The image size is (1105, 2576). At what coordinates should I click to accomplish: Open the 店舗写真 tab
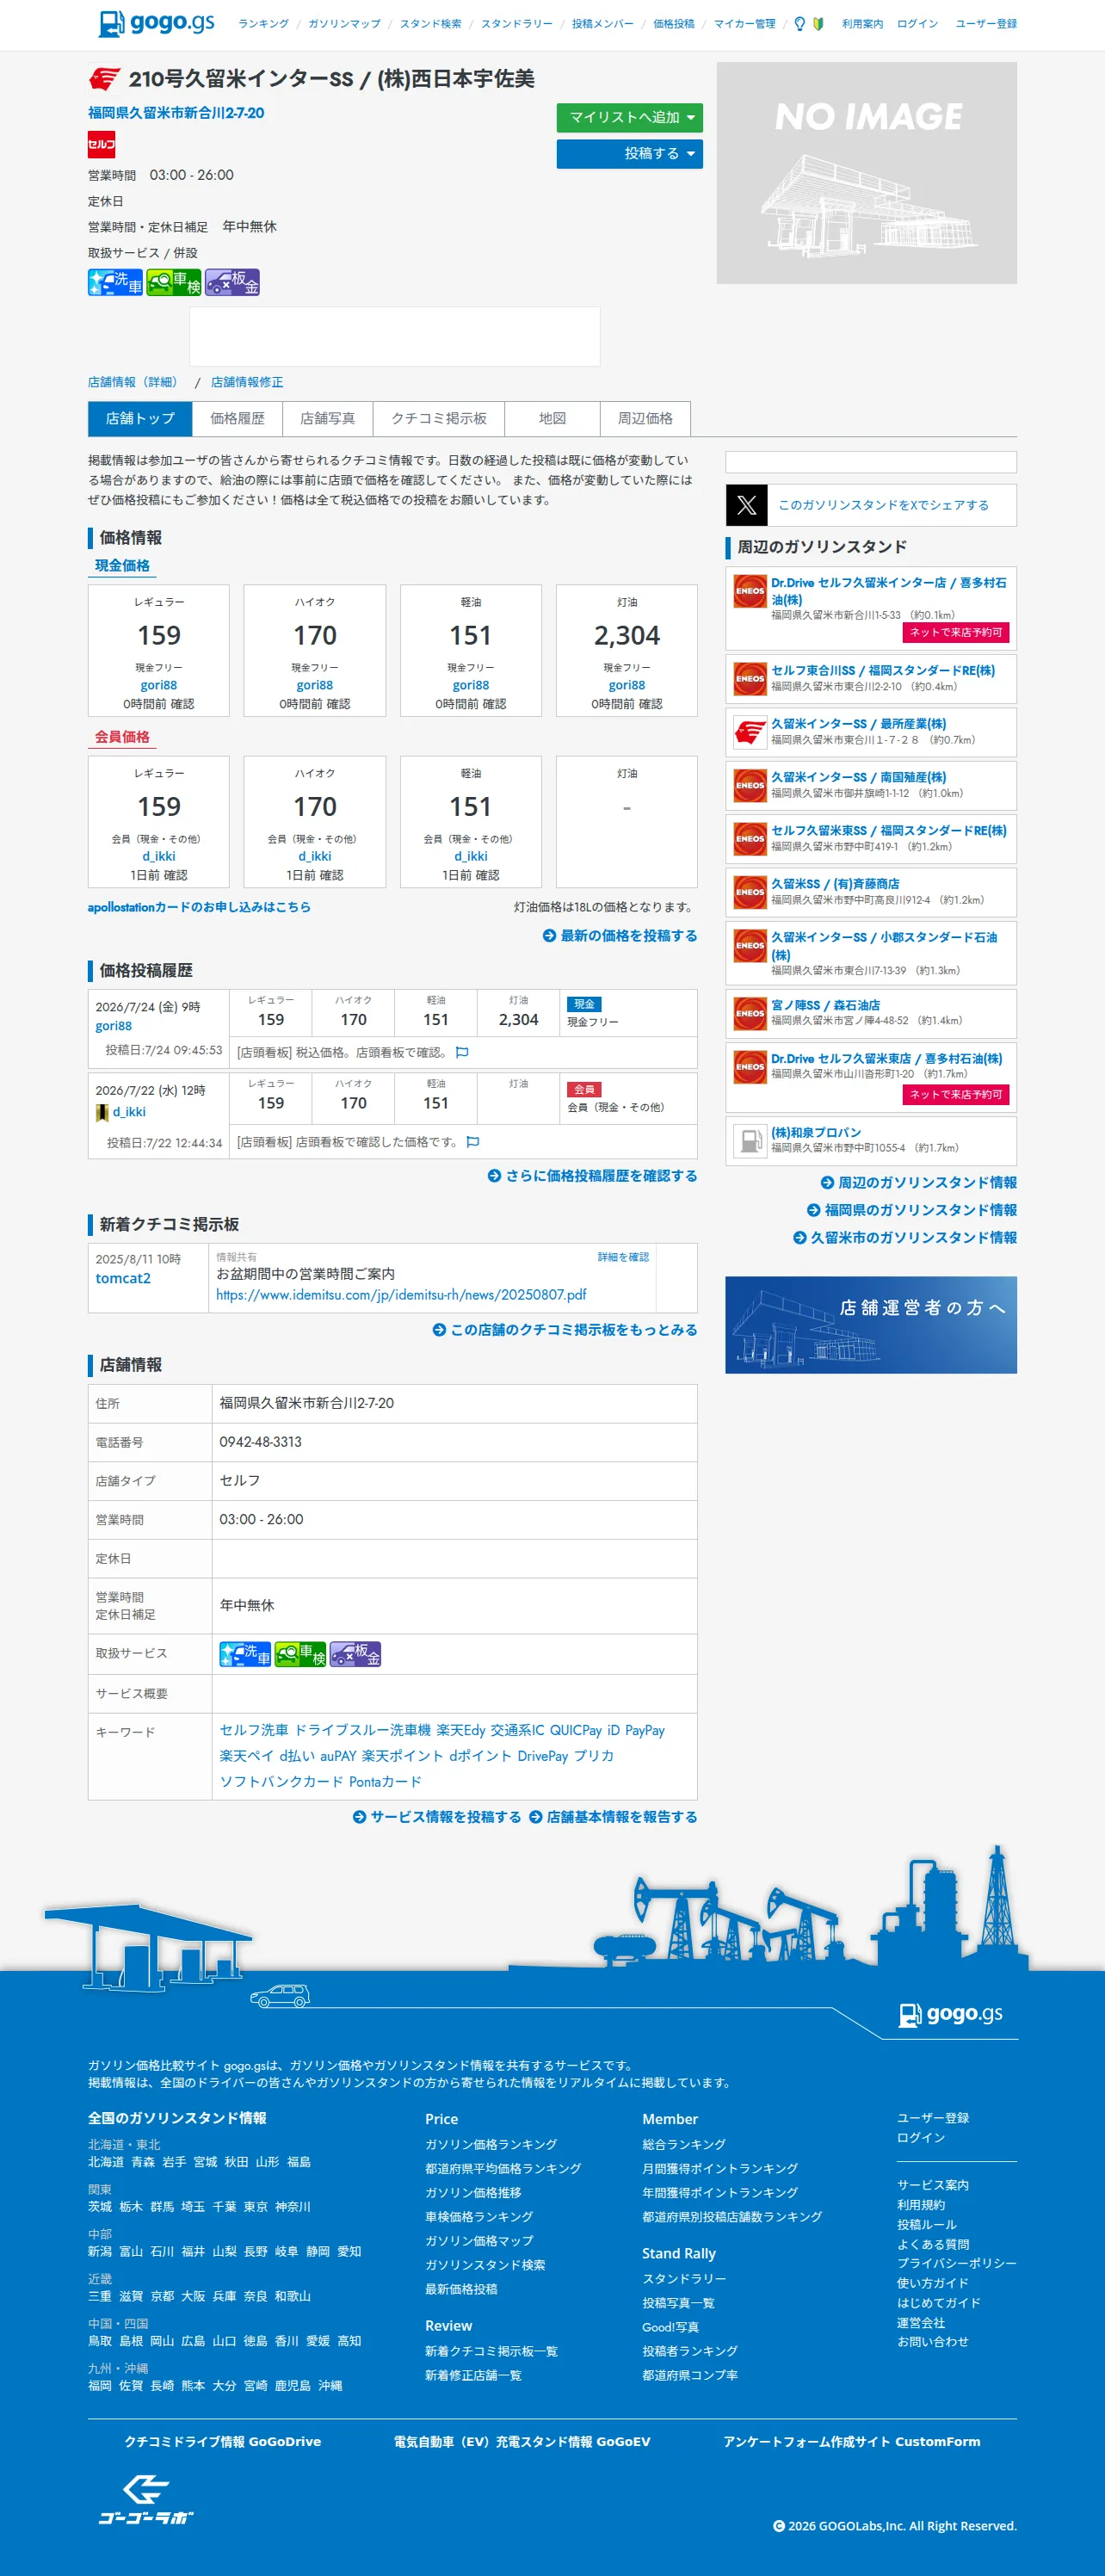point(328,419)
